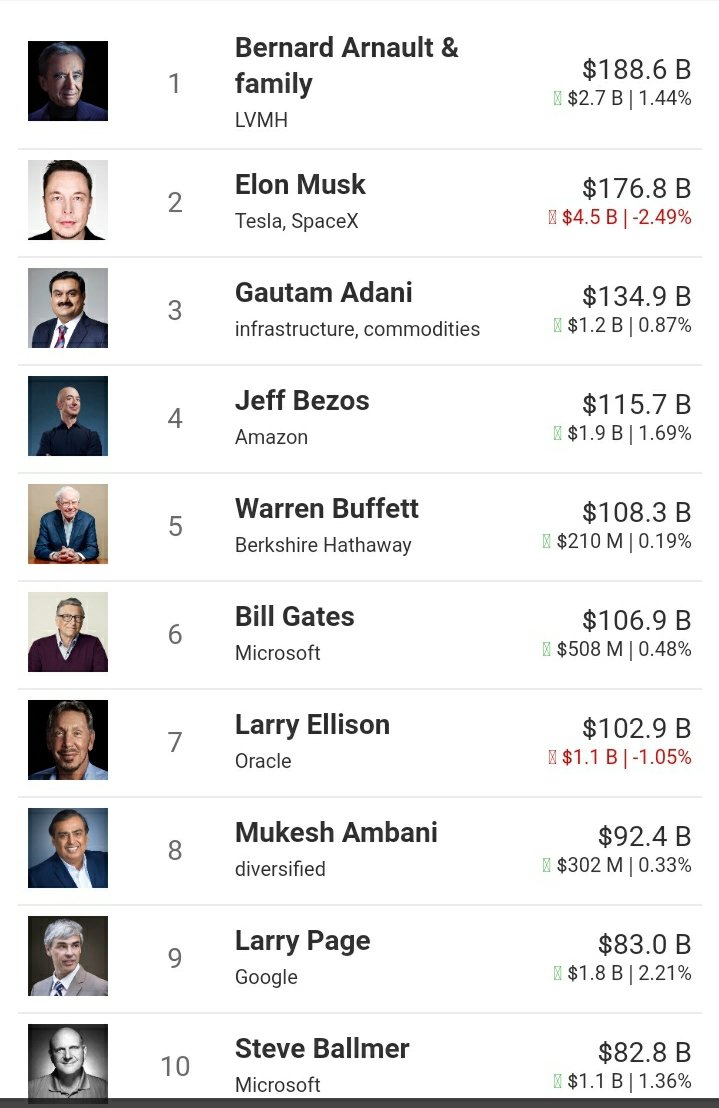719x1108 pixels.
Task: Click Elon Musk's portrait thumbnail
Action: coord(68,200)
